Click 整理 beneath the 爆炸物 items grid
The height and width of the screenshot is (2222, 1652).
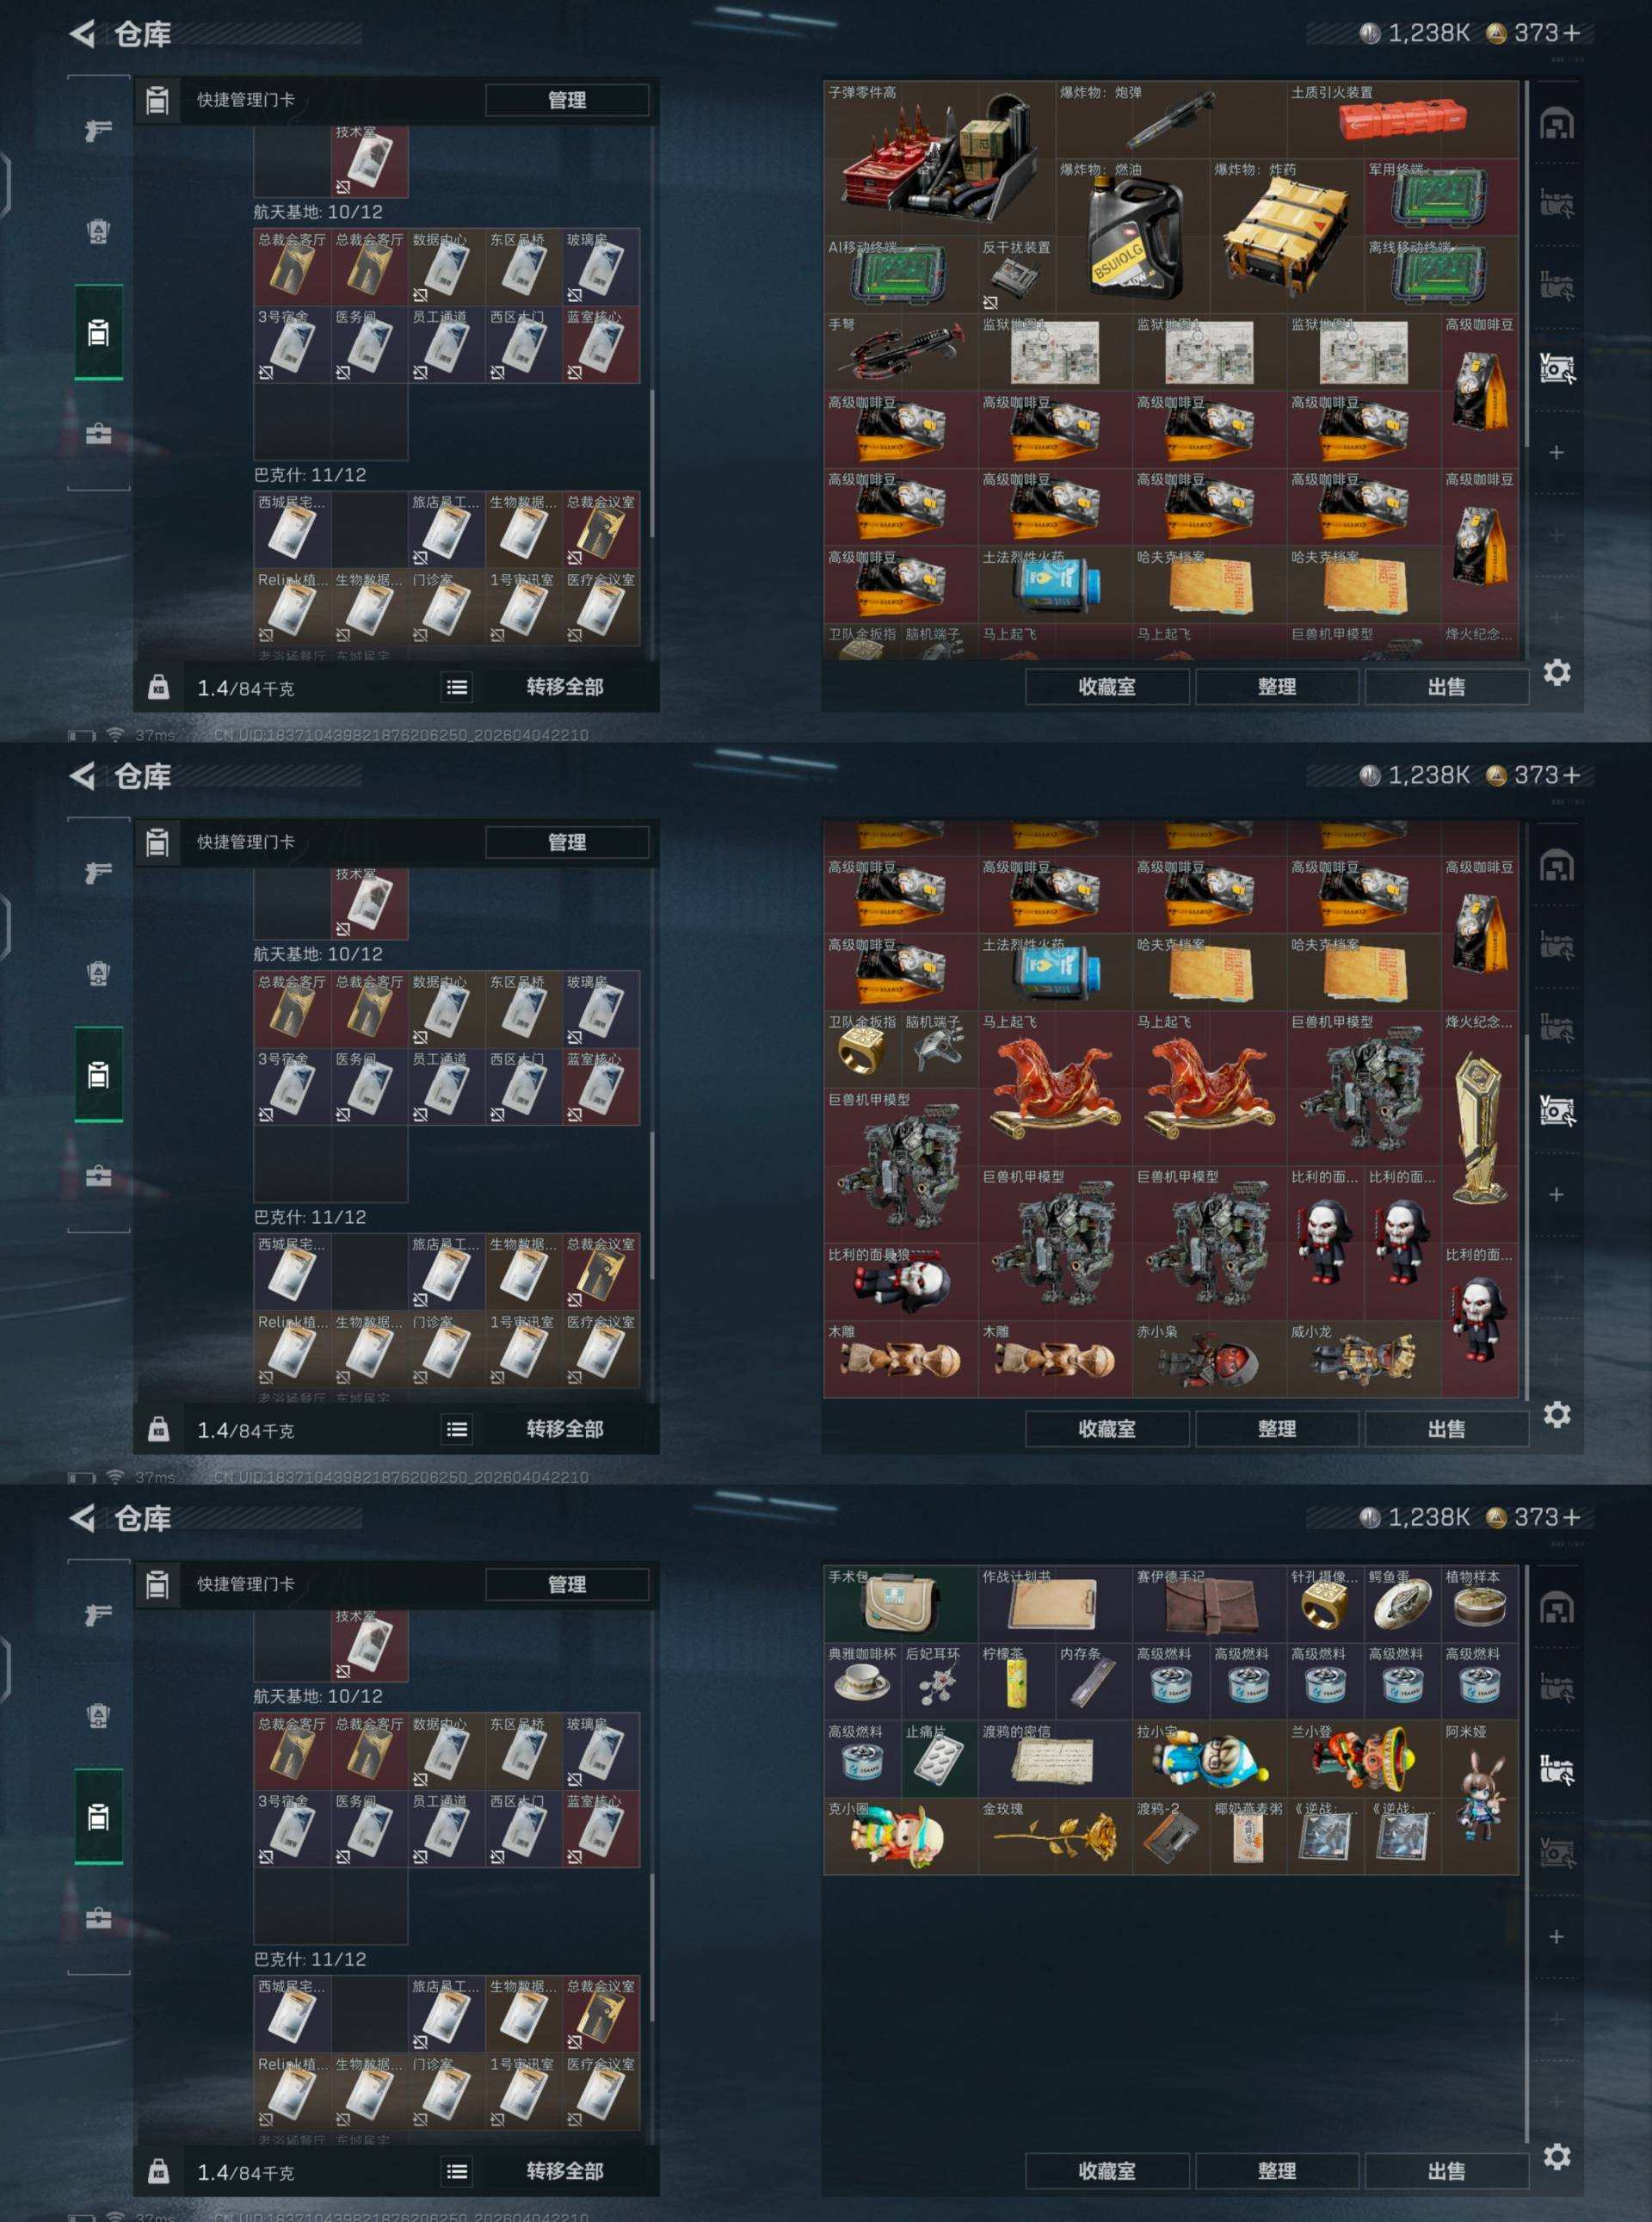(x=1277, y=687)
